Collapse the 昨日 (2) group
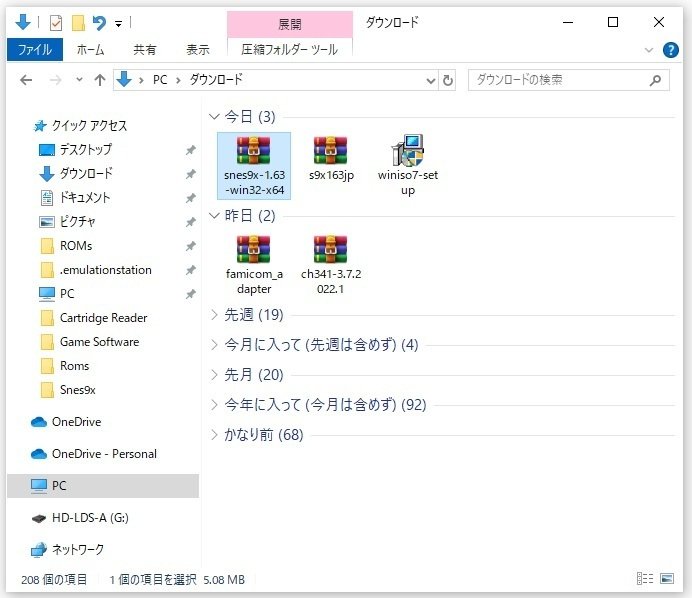 click(x=214, y=216)
